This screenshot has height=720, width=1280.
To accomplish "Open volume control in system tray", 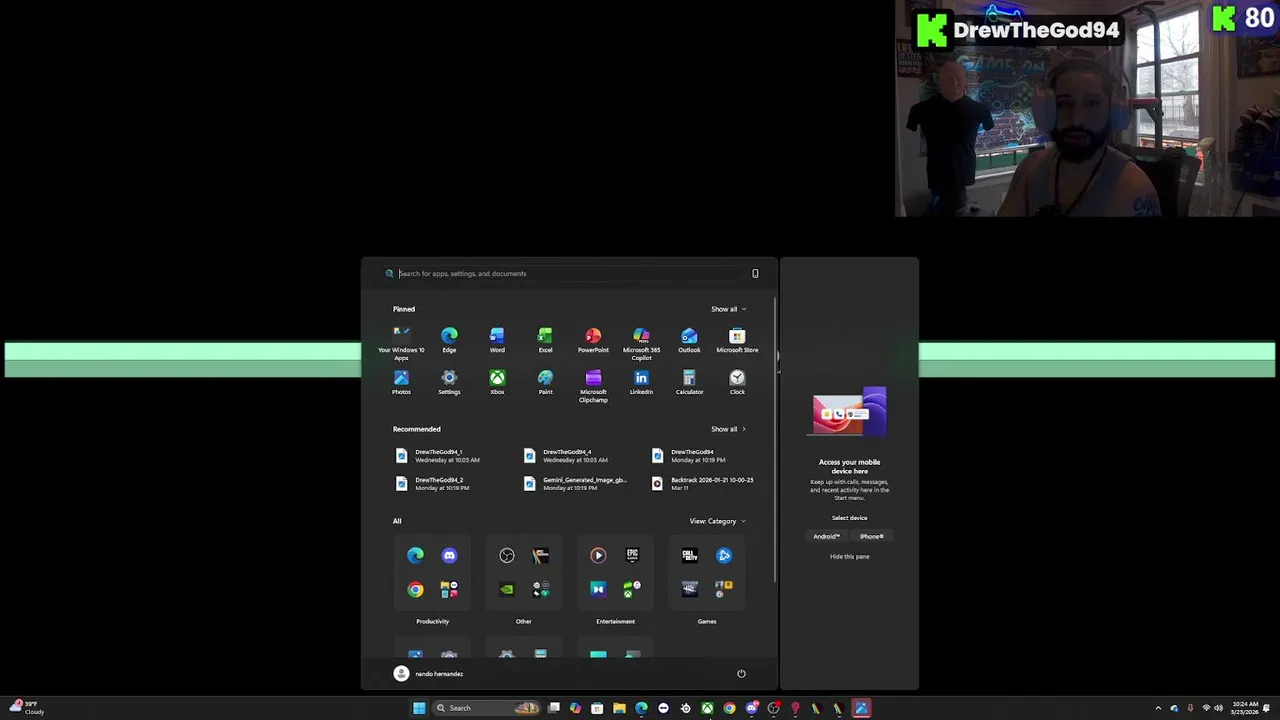I will tap(1218, 708).
